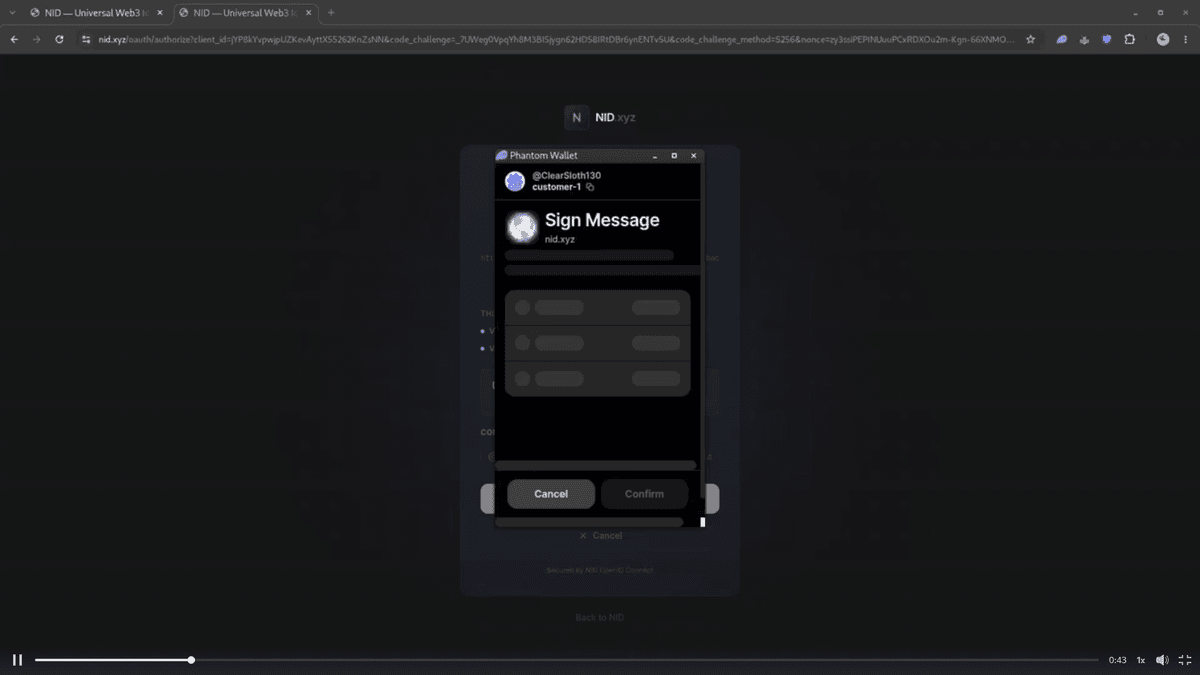
Task: Close the second NID browser tab
Action: point(309,13)
